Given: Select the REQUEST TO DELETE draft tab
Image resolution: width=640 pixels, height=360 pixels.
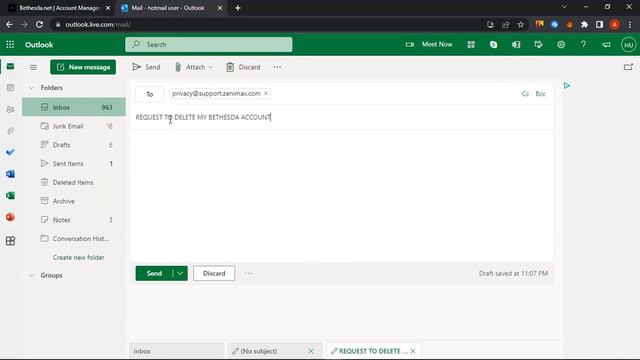Looking at the screenshot, I should tap(369, 351).
